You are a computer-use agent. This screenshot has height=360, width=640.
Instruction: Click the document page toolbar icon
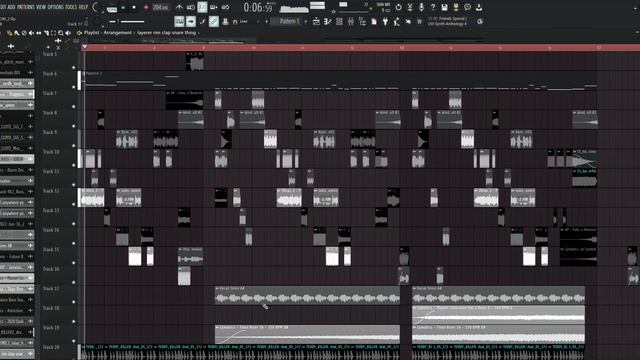[x=374, y=21]
